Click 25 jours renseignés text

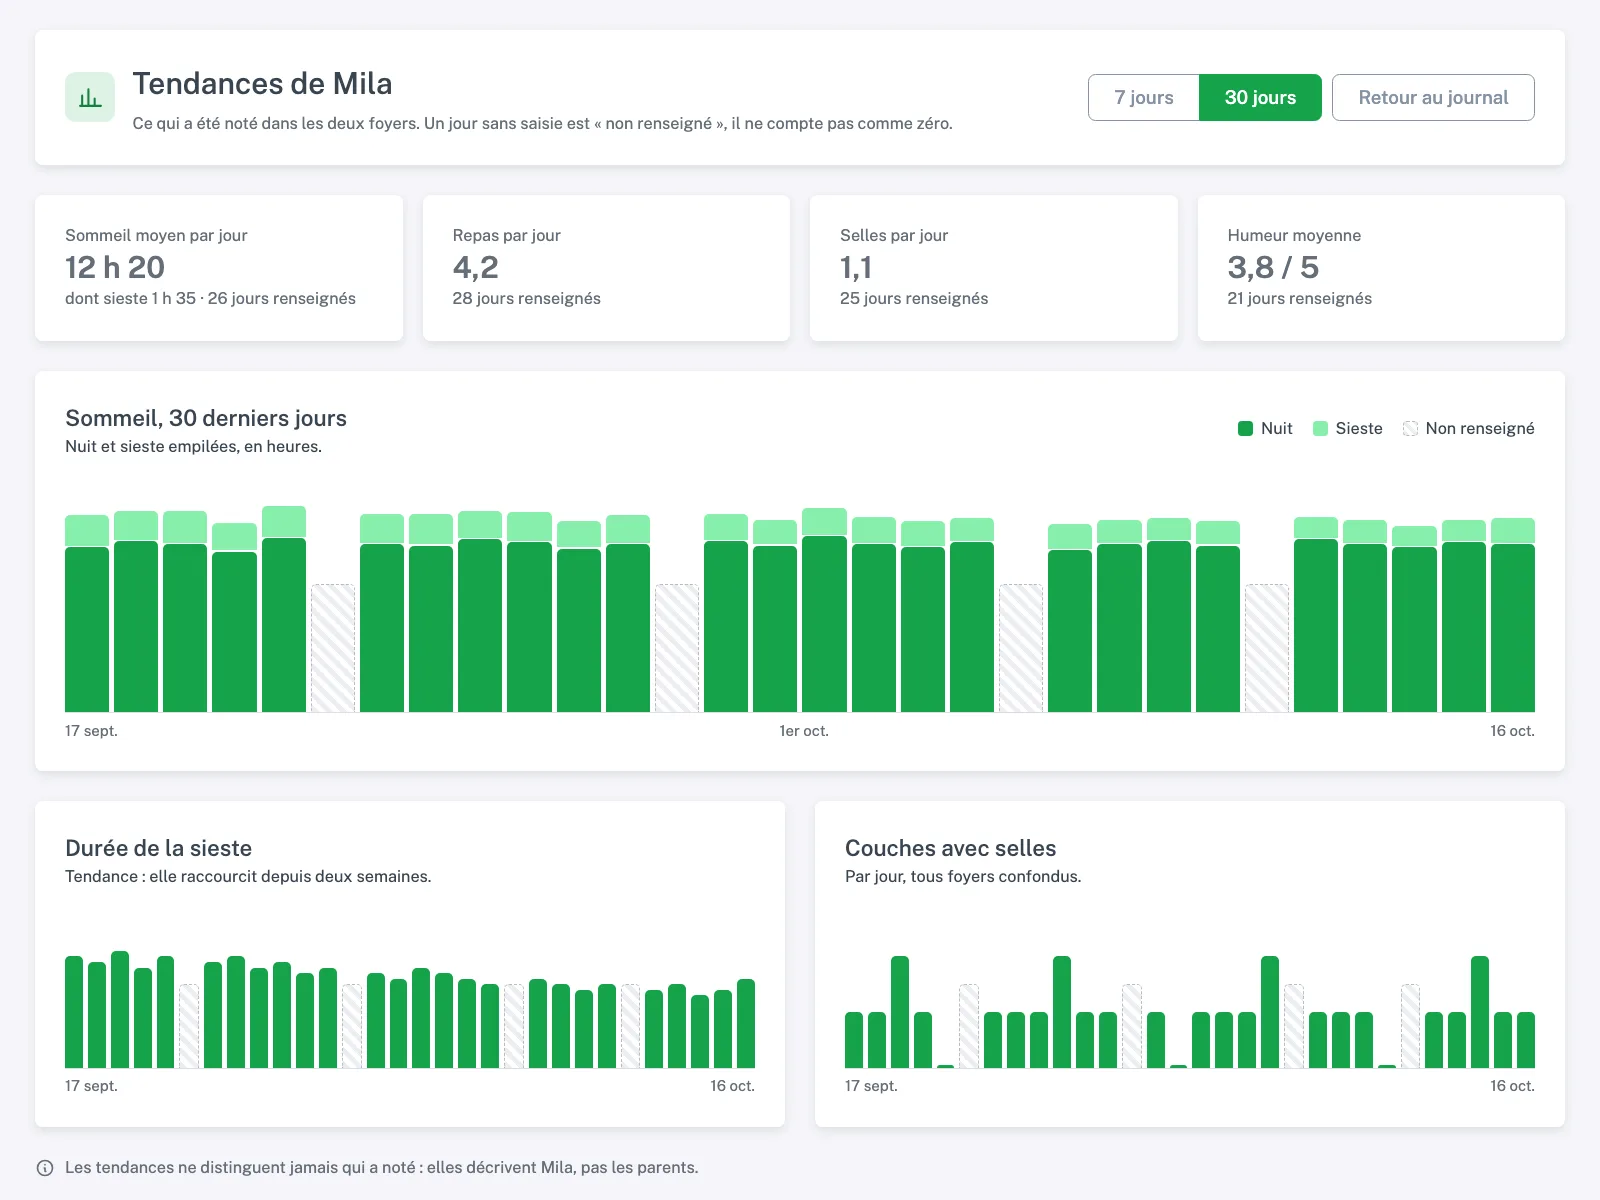tap(914, 298)
